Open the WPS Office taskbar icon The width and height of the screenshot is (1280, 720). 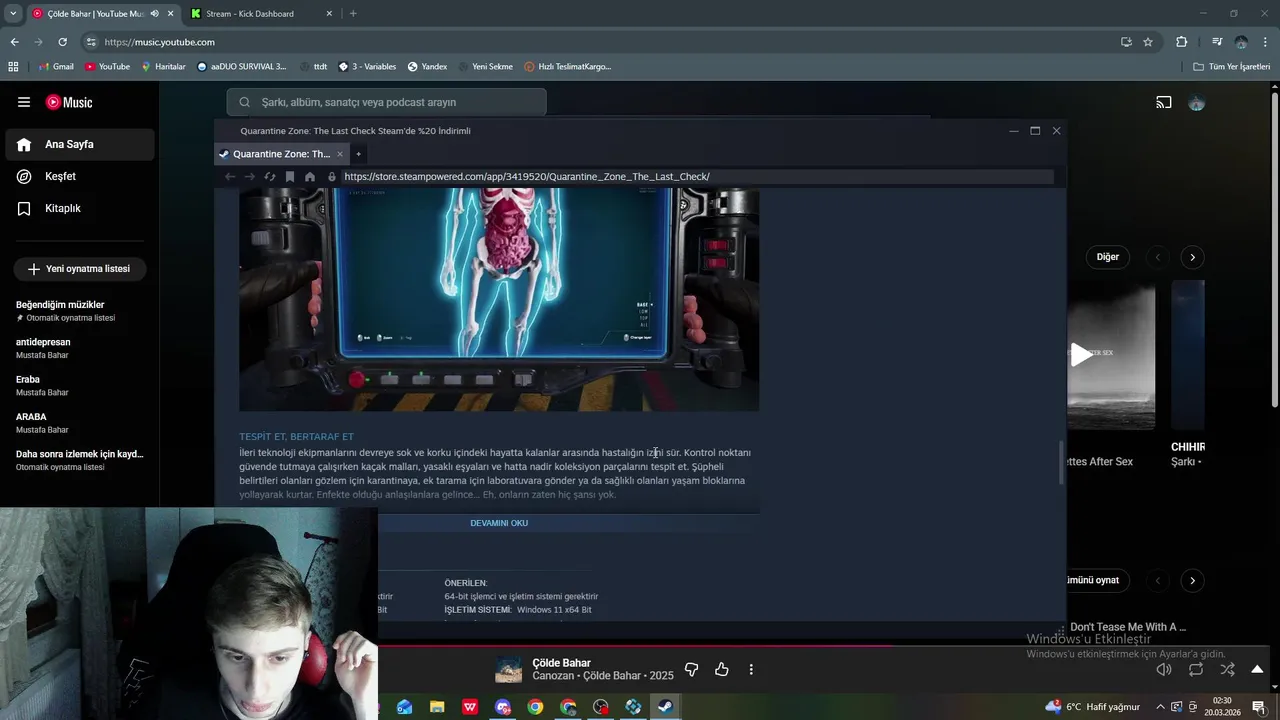point(470,707)
